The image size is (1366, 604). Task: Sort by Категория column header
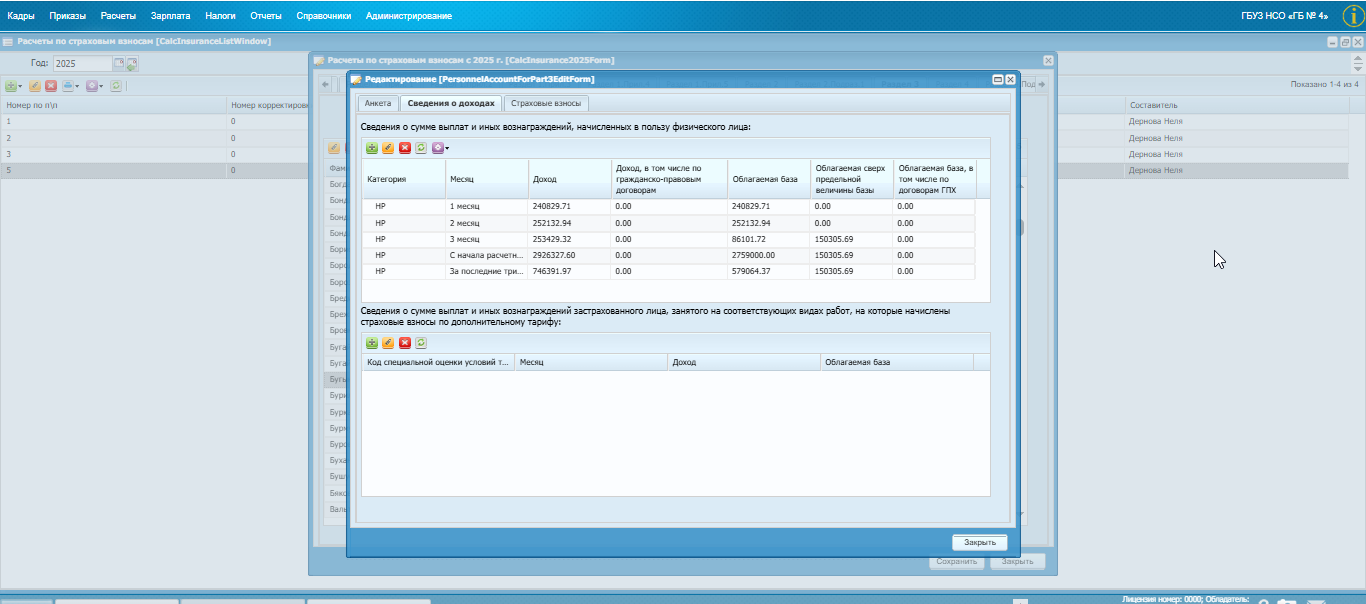[x=403, y=179]
